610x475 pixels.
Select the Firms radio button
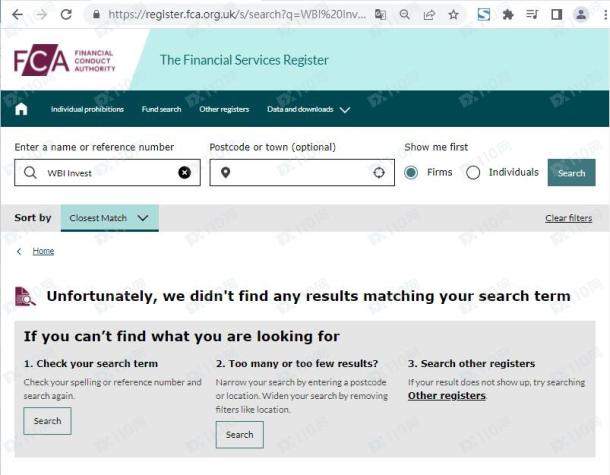point(411,172)
